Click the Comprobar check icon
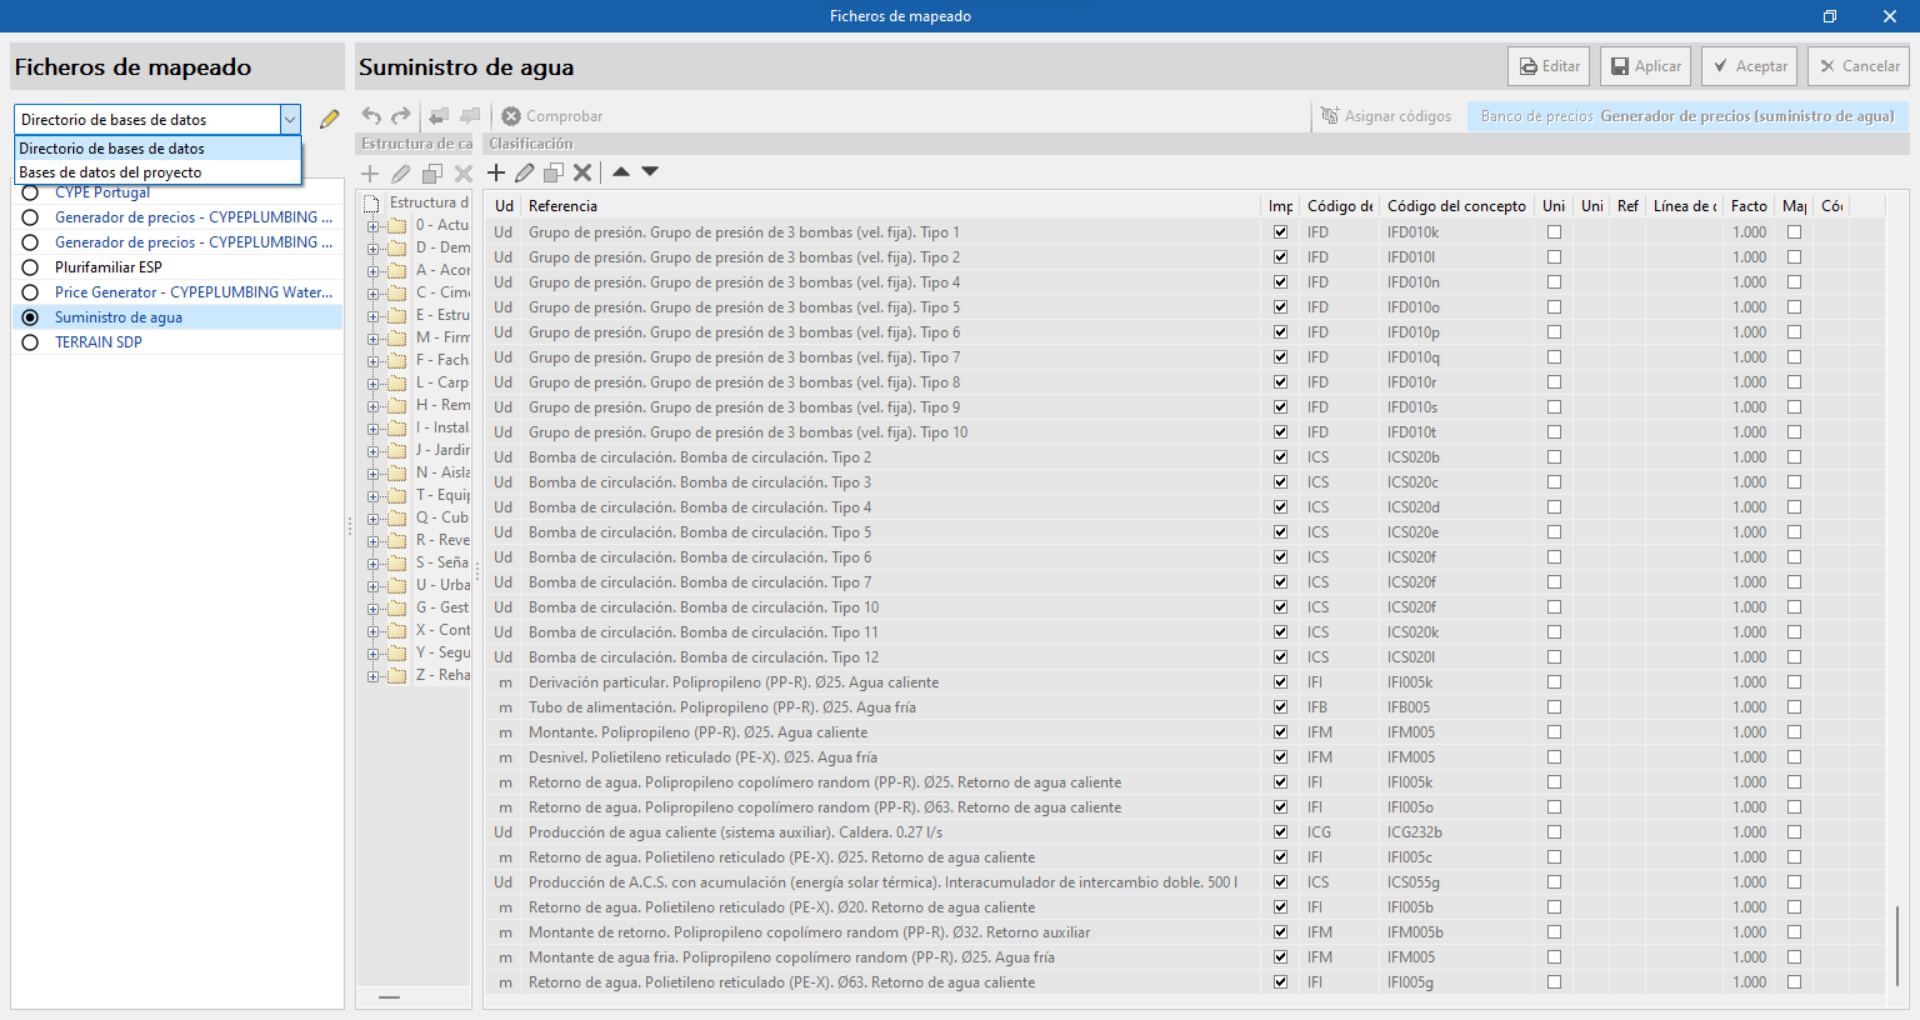 (552, 116)
